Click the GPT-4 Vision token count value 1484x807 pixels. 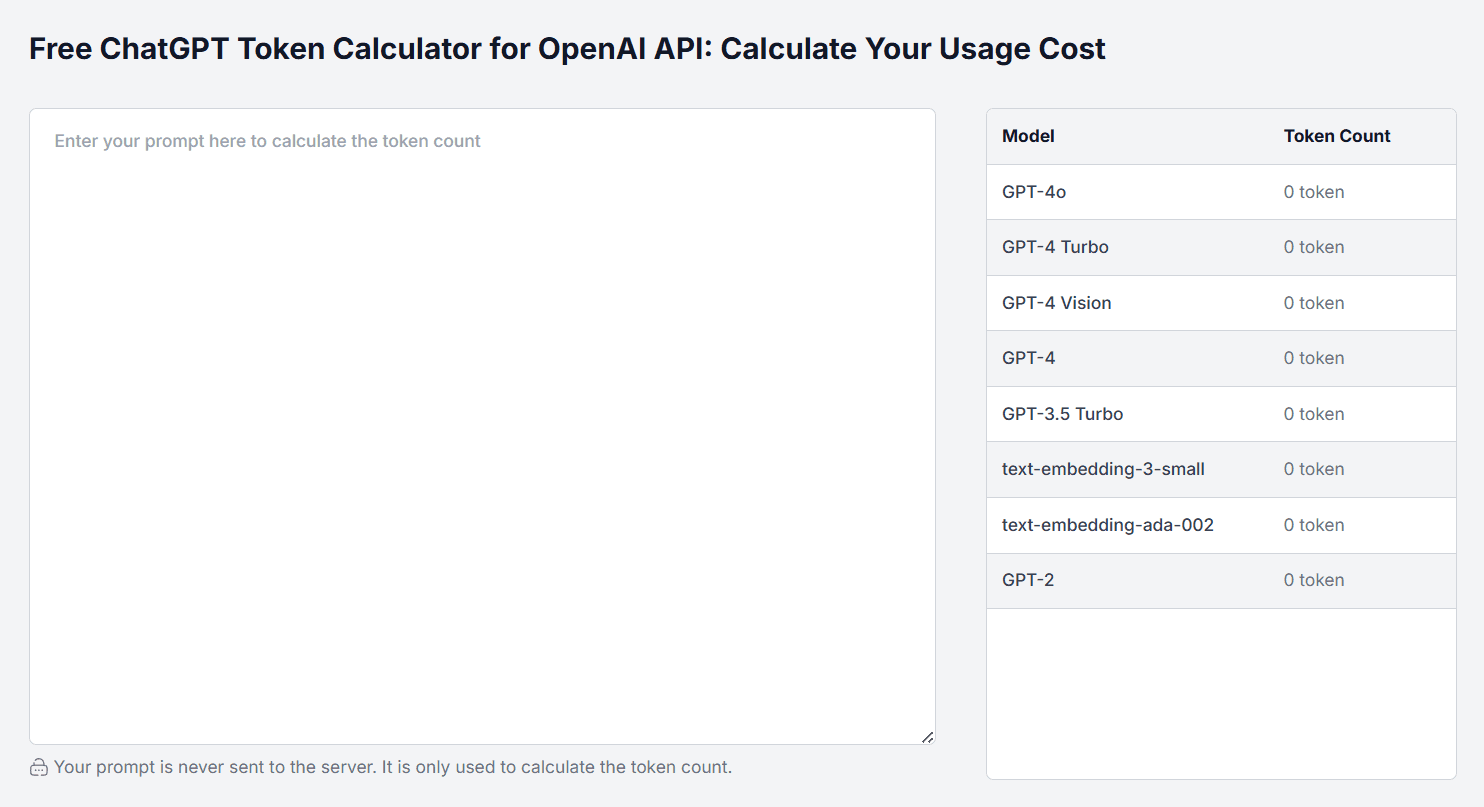(1314, 303)
